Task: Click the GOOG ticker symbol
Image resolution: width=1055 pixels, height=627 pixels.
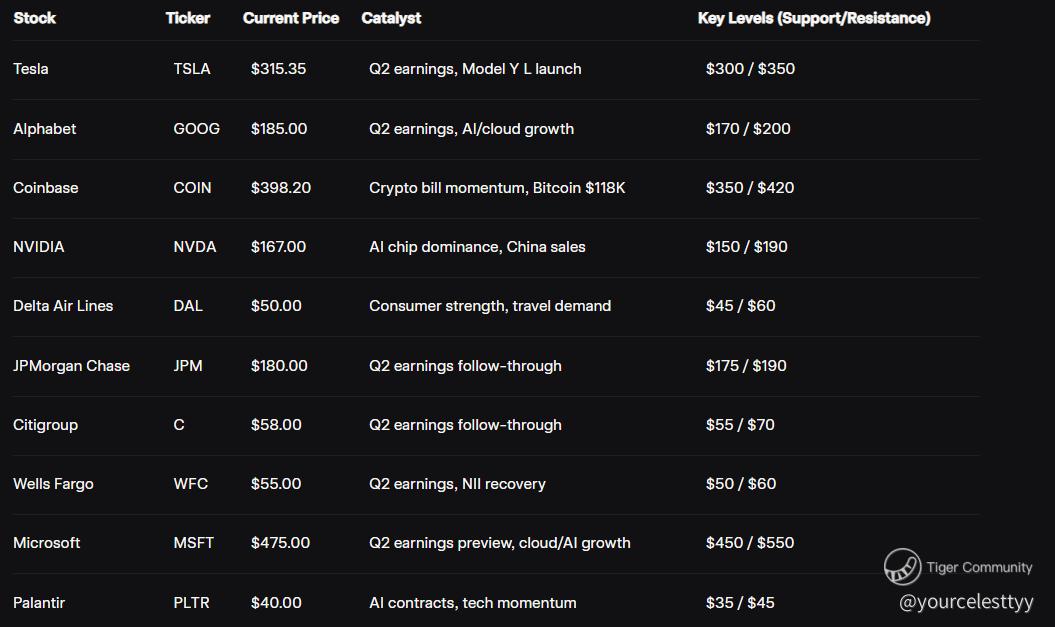Action: (x=196, y=129)
